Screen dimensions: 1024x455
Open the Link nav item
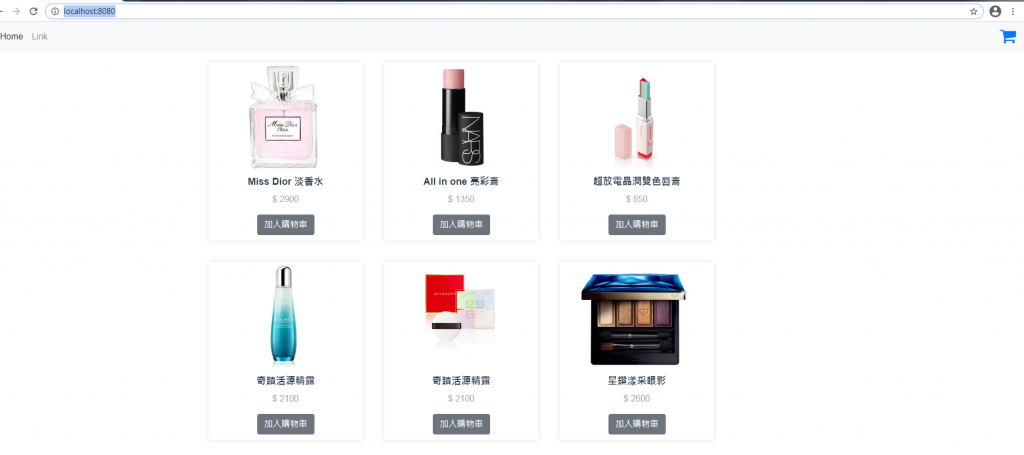click(x=40, y=37)
